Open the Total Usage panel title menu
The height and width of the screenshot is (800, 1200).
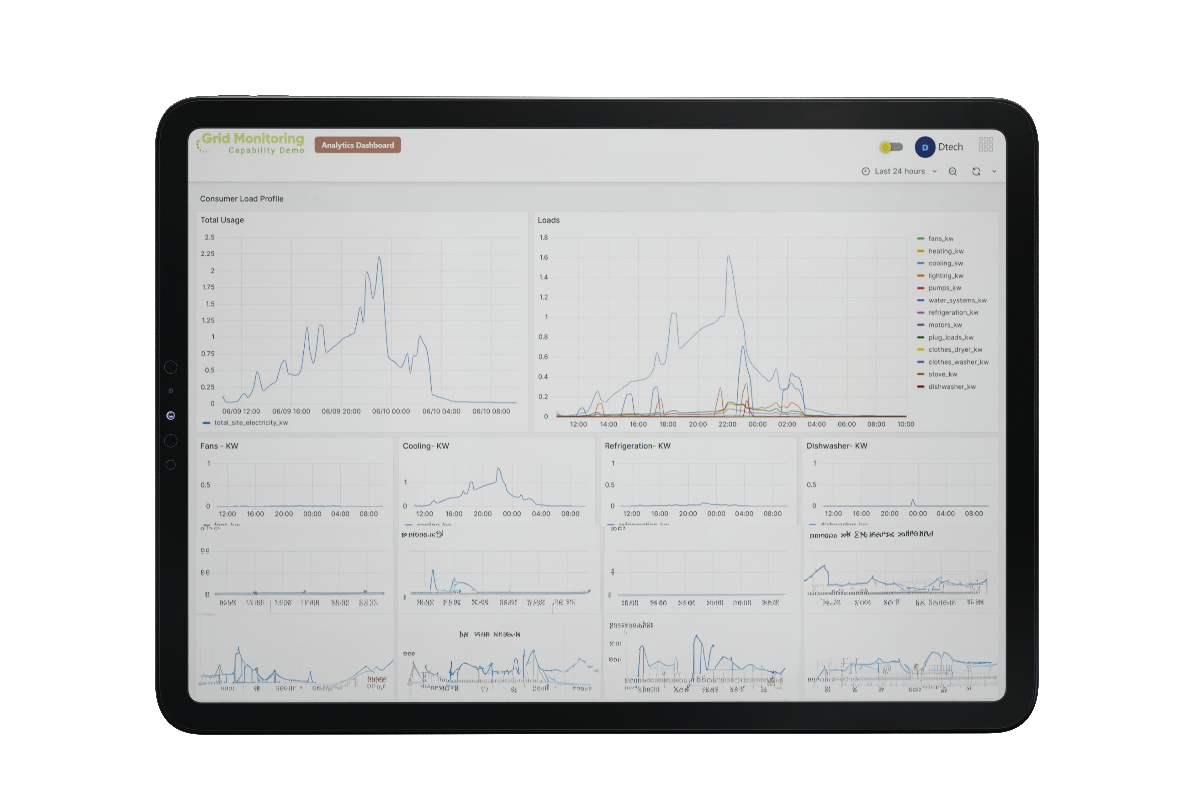click(x=222, y=220)
